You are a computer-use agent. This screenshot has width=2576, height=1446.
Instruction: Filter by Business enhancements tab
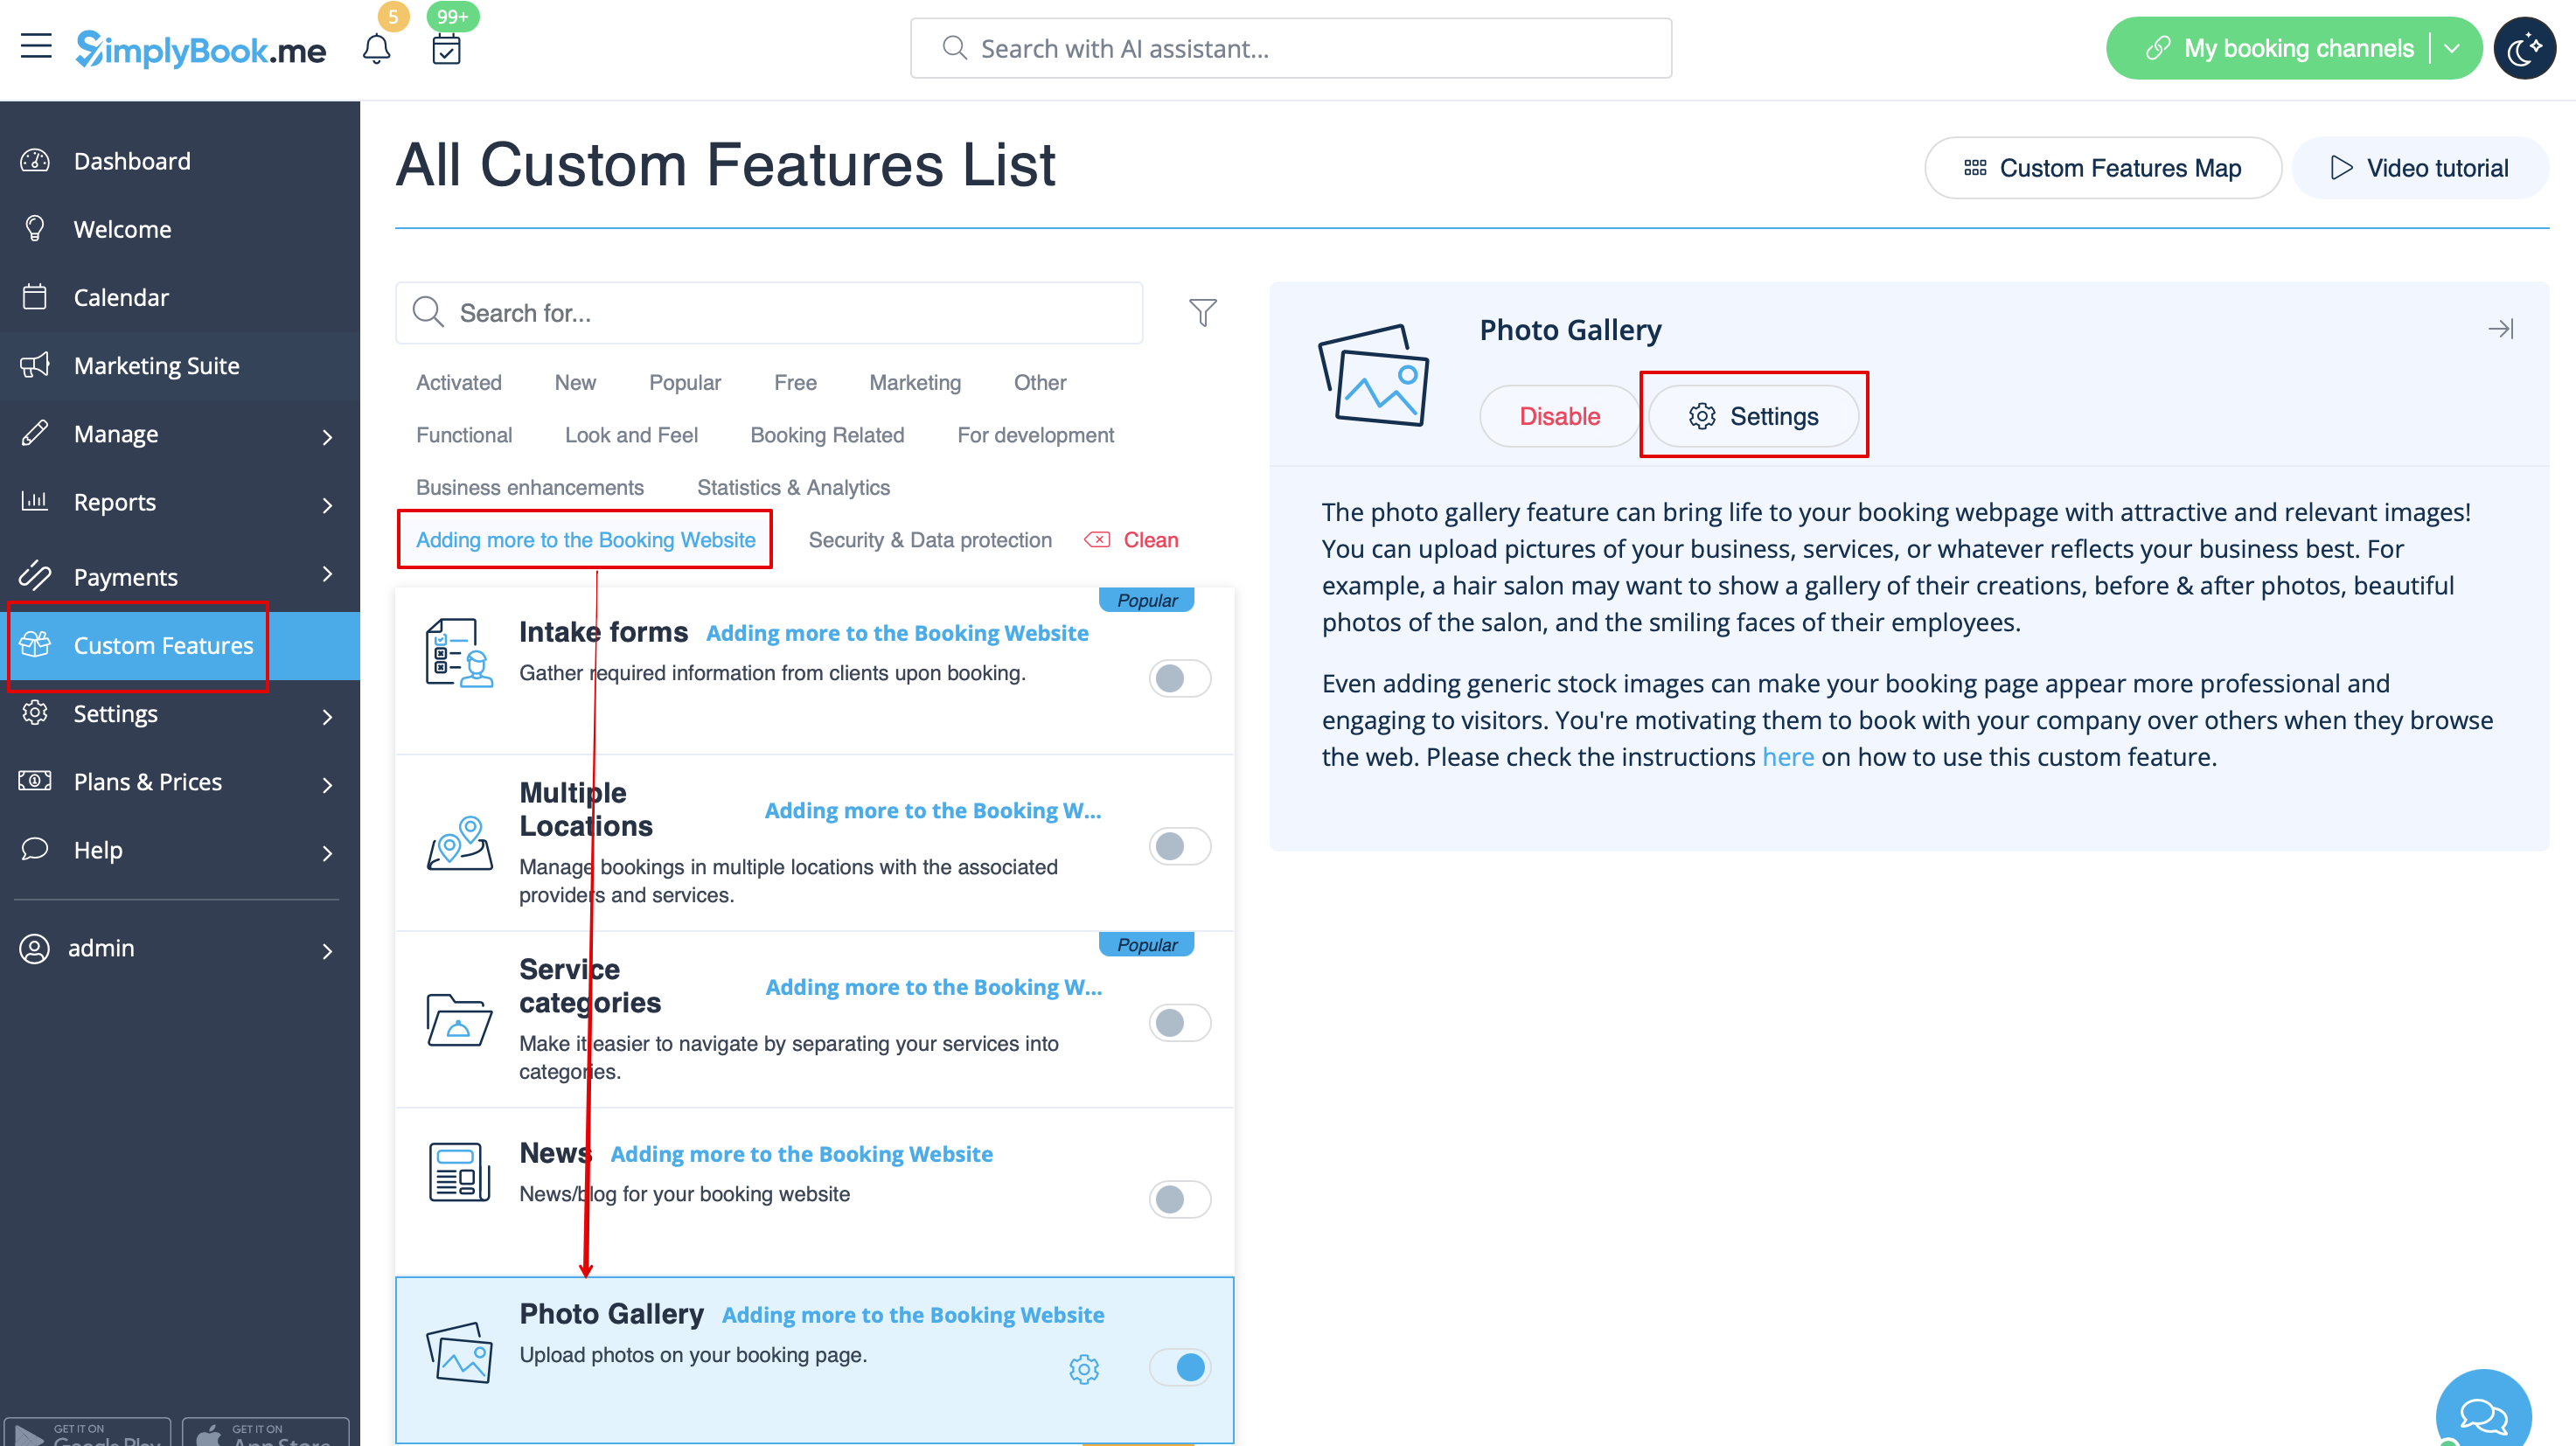(530, 487)
